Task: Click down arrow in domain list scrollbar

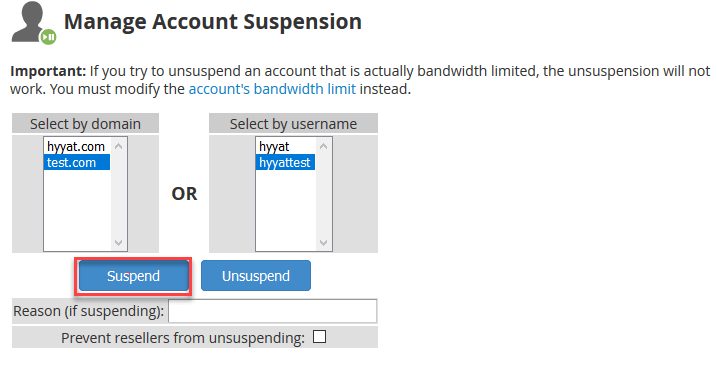Action: [118, 242]
